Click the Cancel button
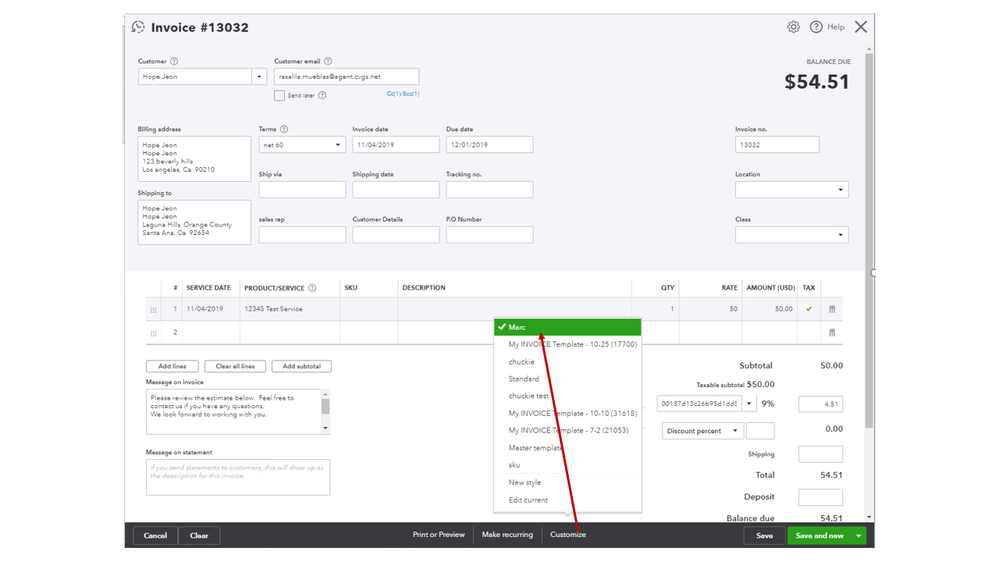The image size is (999, 562). [x=155, y=536]
